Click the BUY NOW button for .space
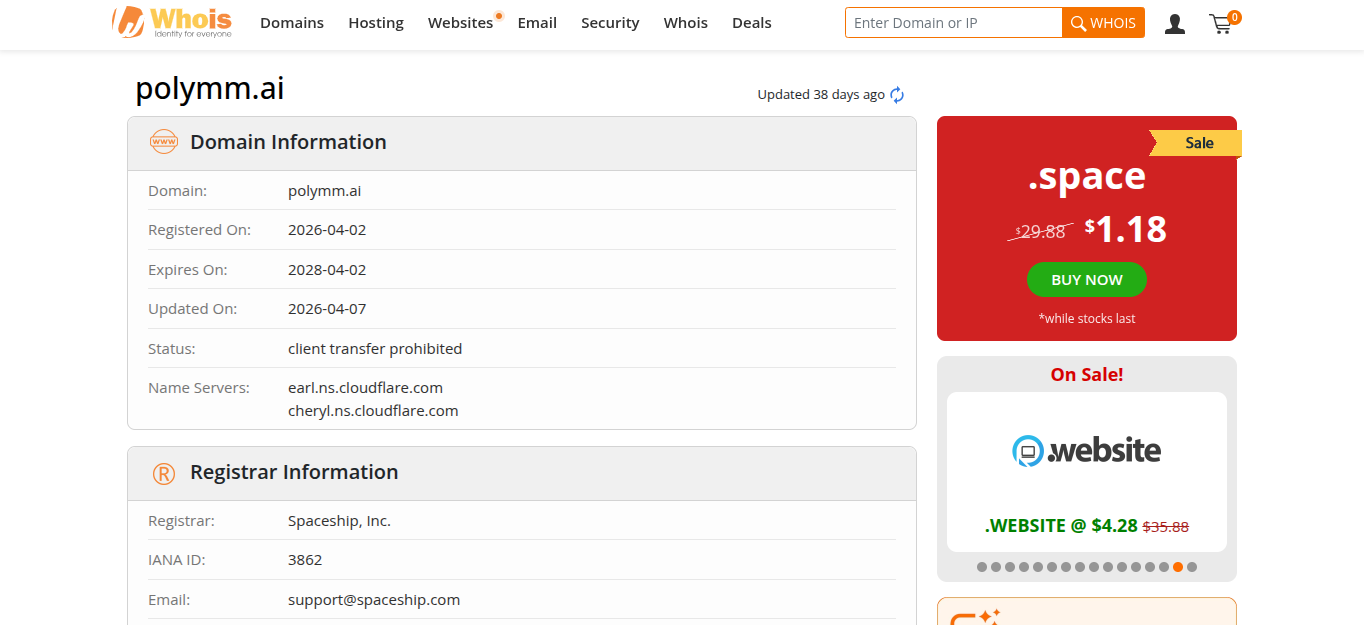The height and width of the screenshot is (625, 1364). 1087,280
